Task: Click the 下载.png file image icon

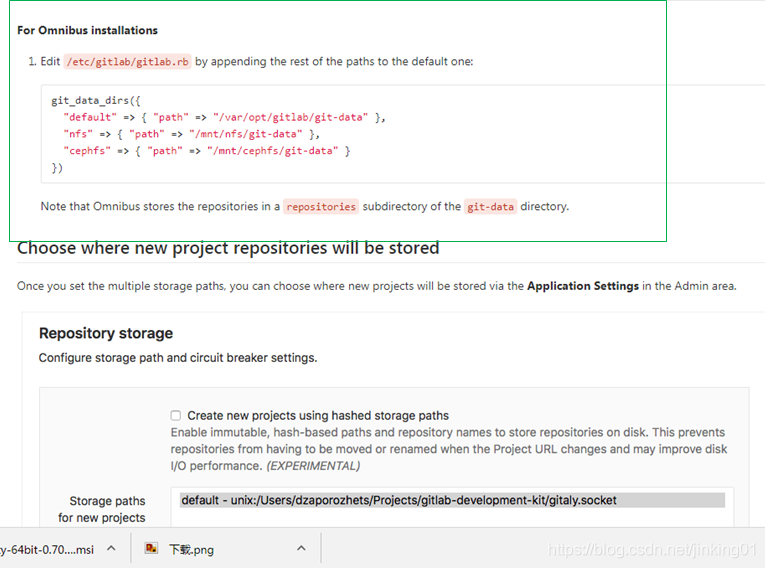Action: click(151, 548)
